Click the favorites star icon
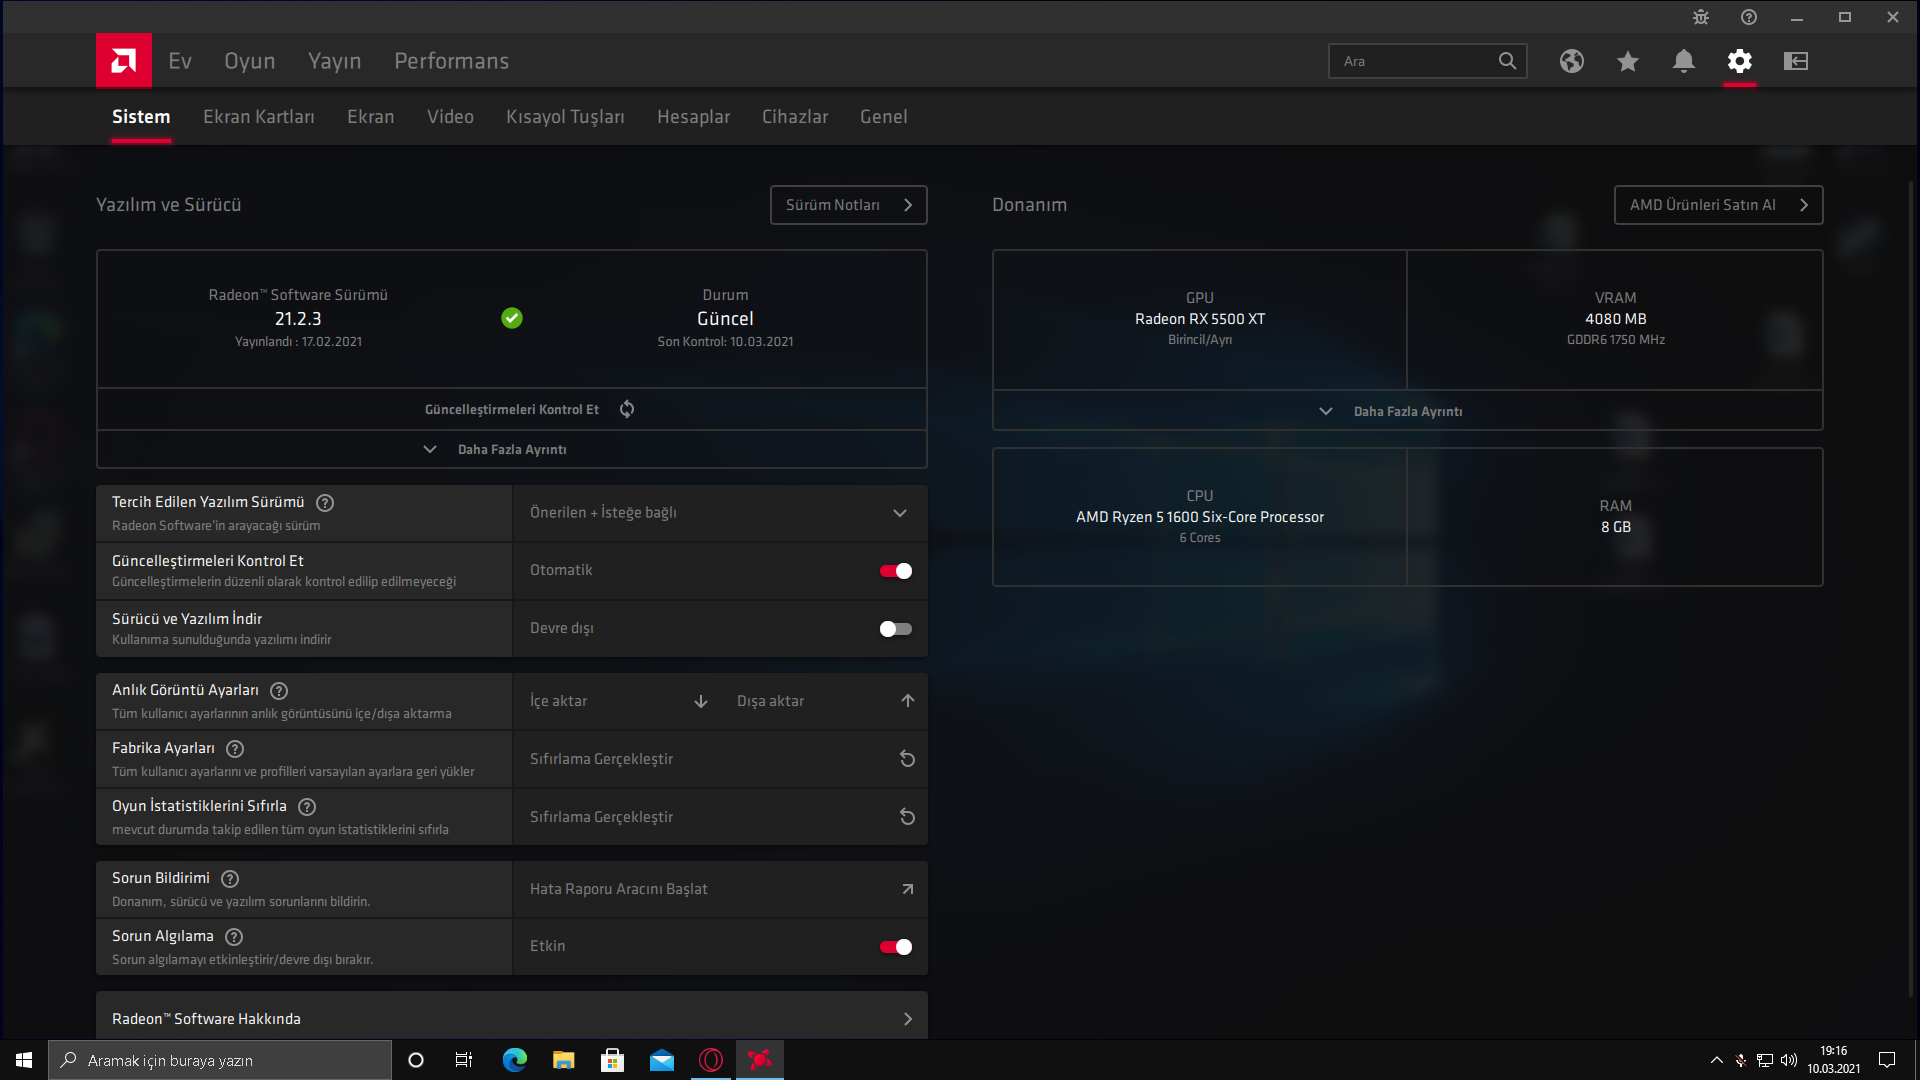 (x=1628, y=62)
